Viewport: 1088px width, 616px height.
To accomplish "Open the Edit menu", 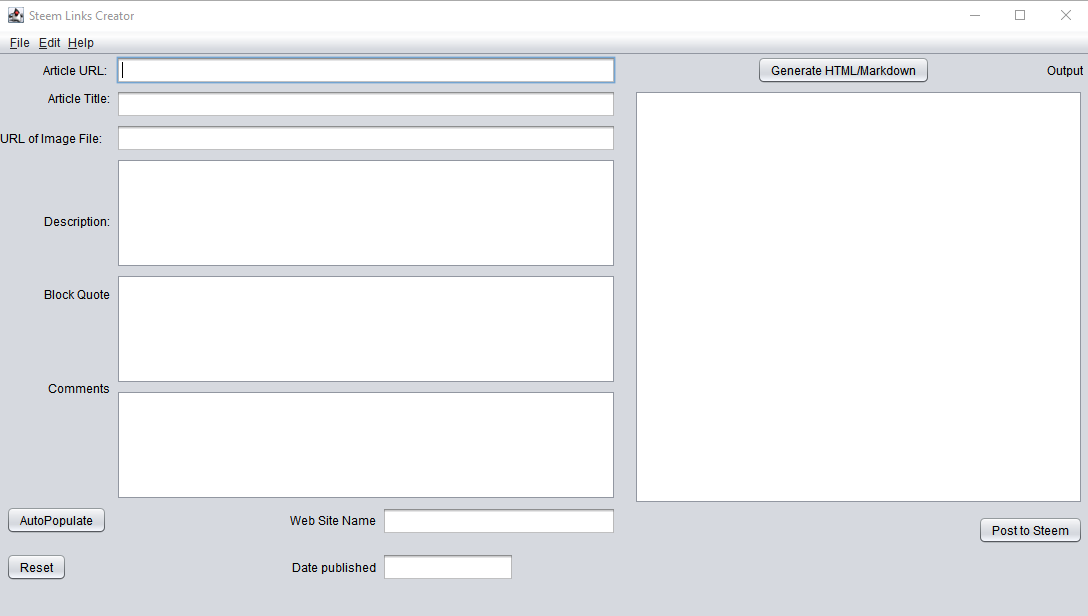I will pyautogui.click(x=49, y=43).
